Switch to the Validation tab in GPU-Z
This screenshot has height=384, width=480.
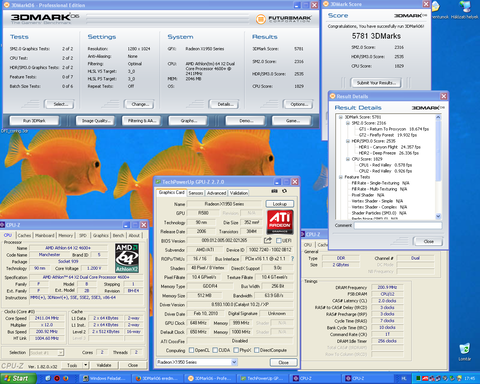point(239,193)
